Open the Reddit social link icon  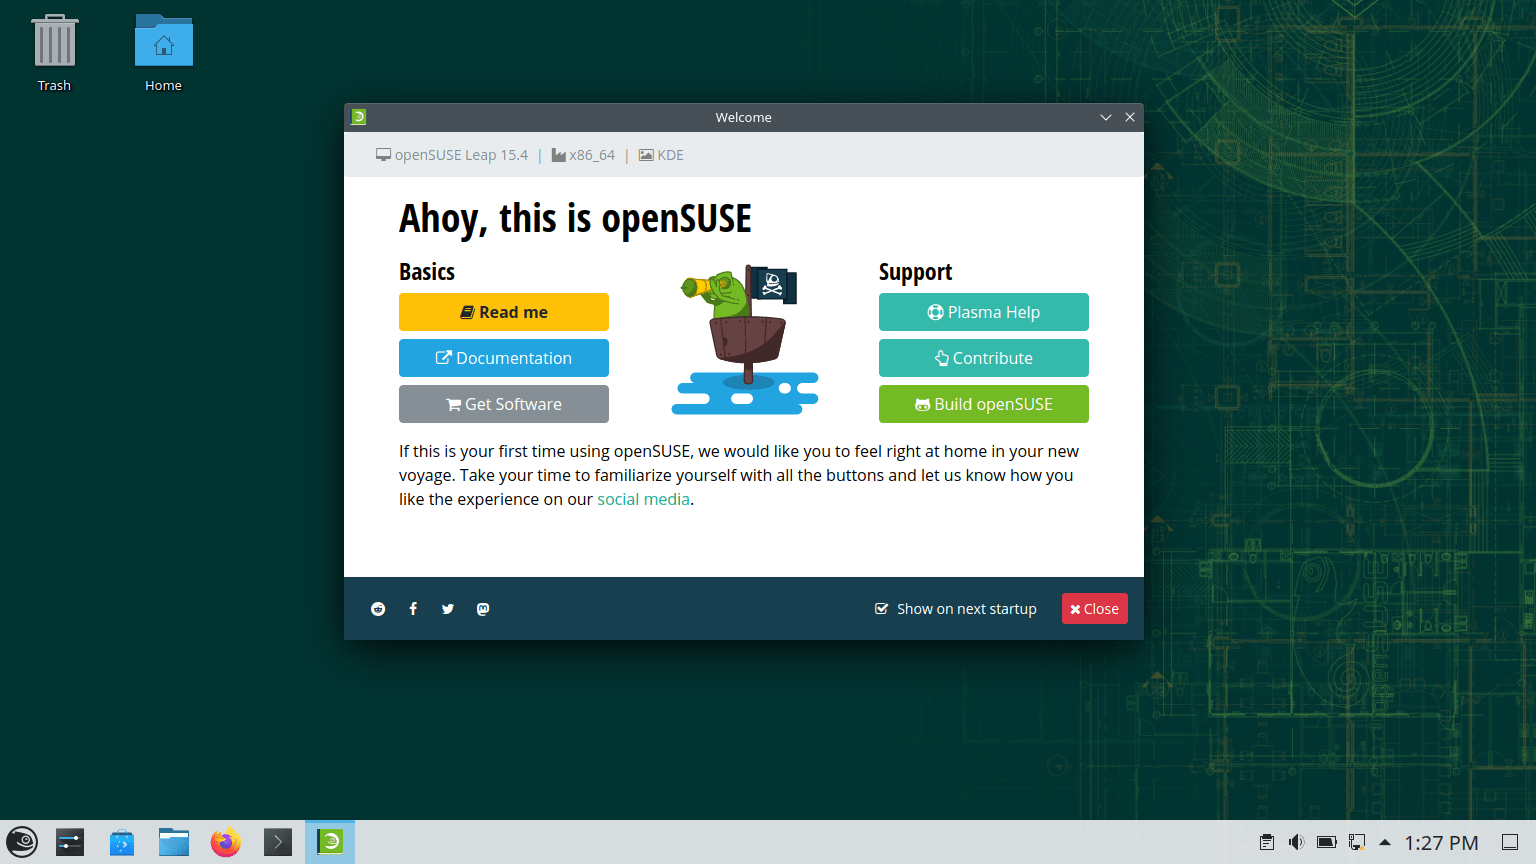[378, 609]
